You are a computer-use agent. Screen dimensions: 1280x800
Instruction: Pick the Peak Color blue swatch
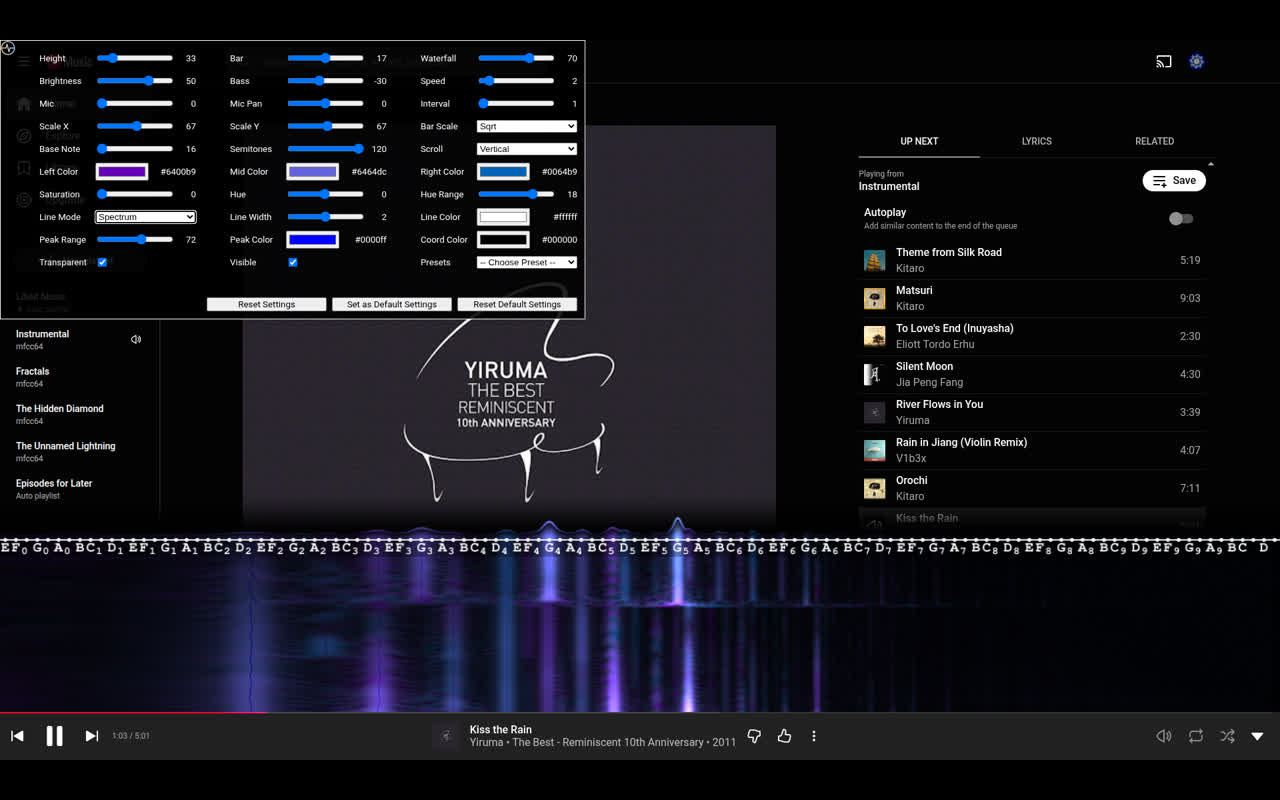coord(313,240)
